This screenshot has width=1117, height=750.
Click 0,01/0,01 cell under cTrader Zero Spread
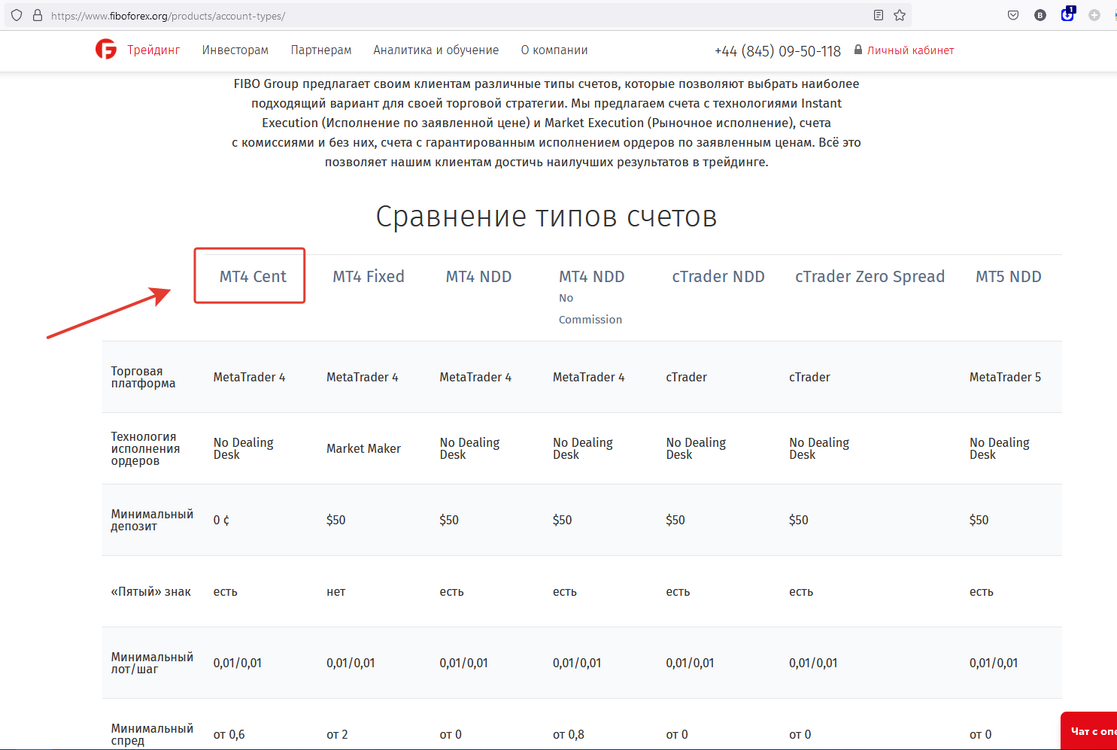(x=813, y=662)
